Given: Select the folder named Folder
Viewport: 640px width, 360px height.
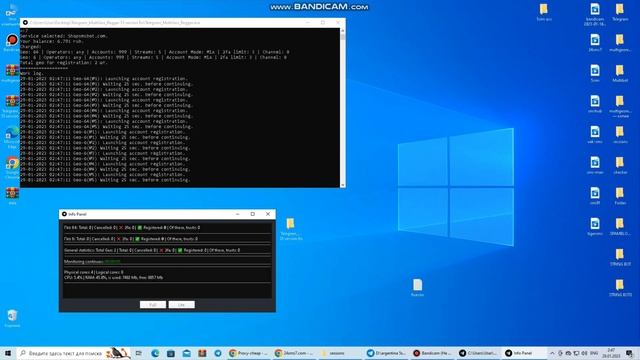Looking at the screenshot, I should click(620, 196).
